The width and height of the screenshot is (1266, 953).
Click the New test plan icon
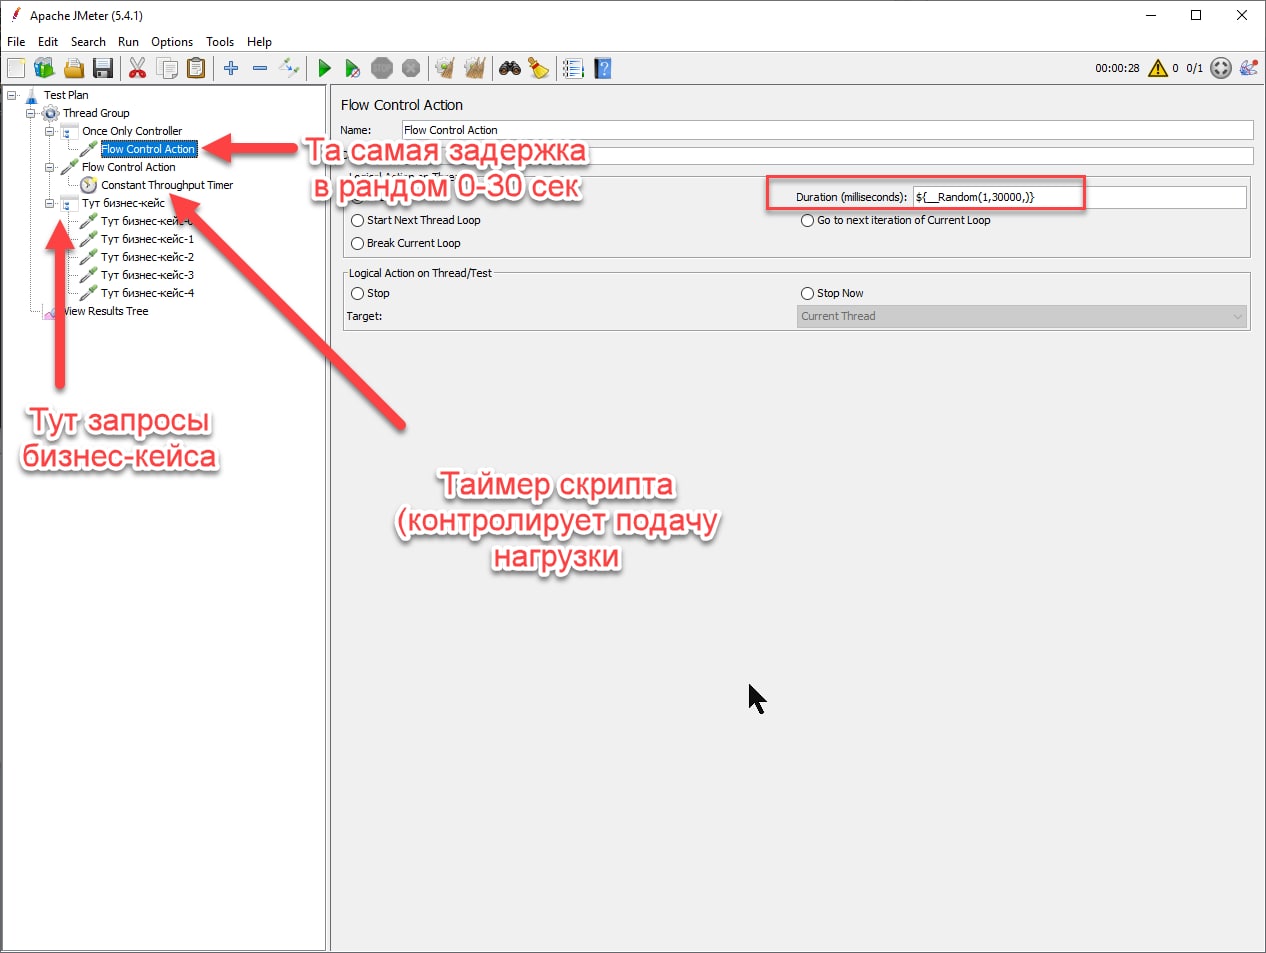click(x=16, y=68)
